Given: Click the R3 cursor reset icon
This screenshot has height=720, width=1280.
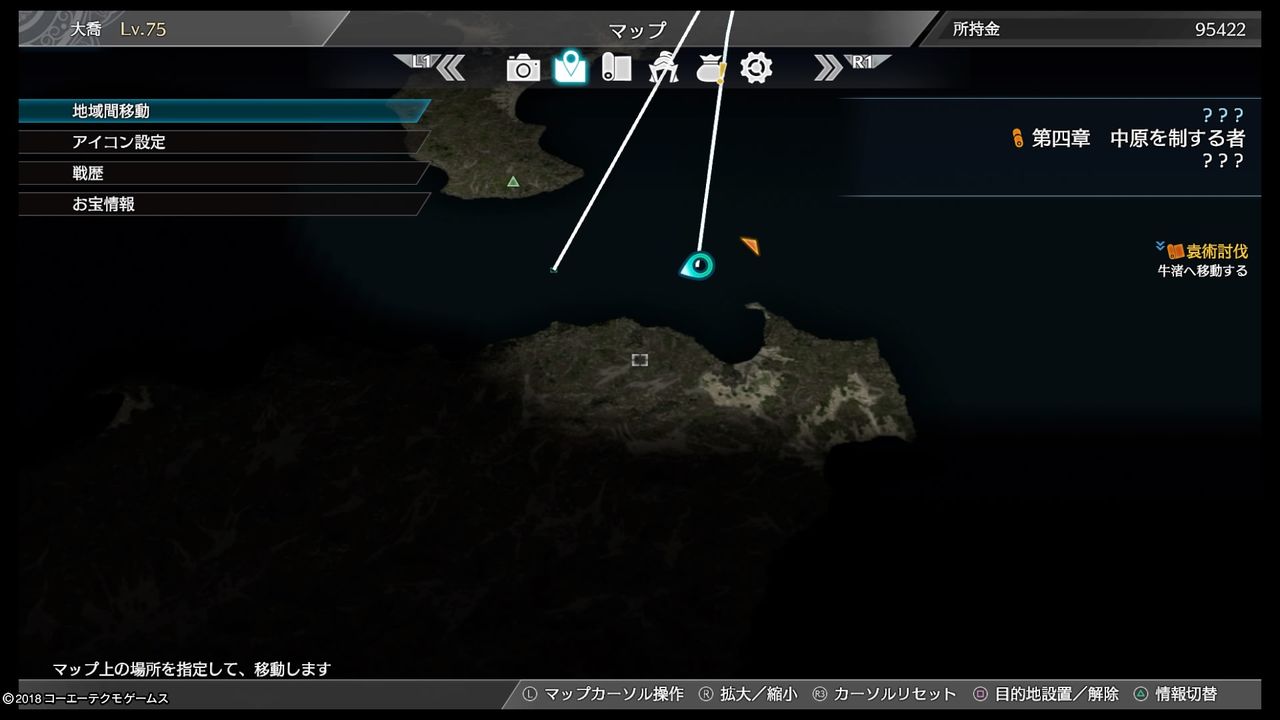Looking at the screenshot, I should click(820, 694).
